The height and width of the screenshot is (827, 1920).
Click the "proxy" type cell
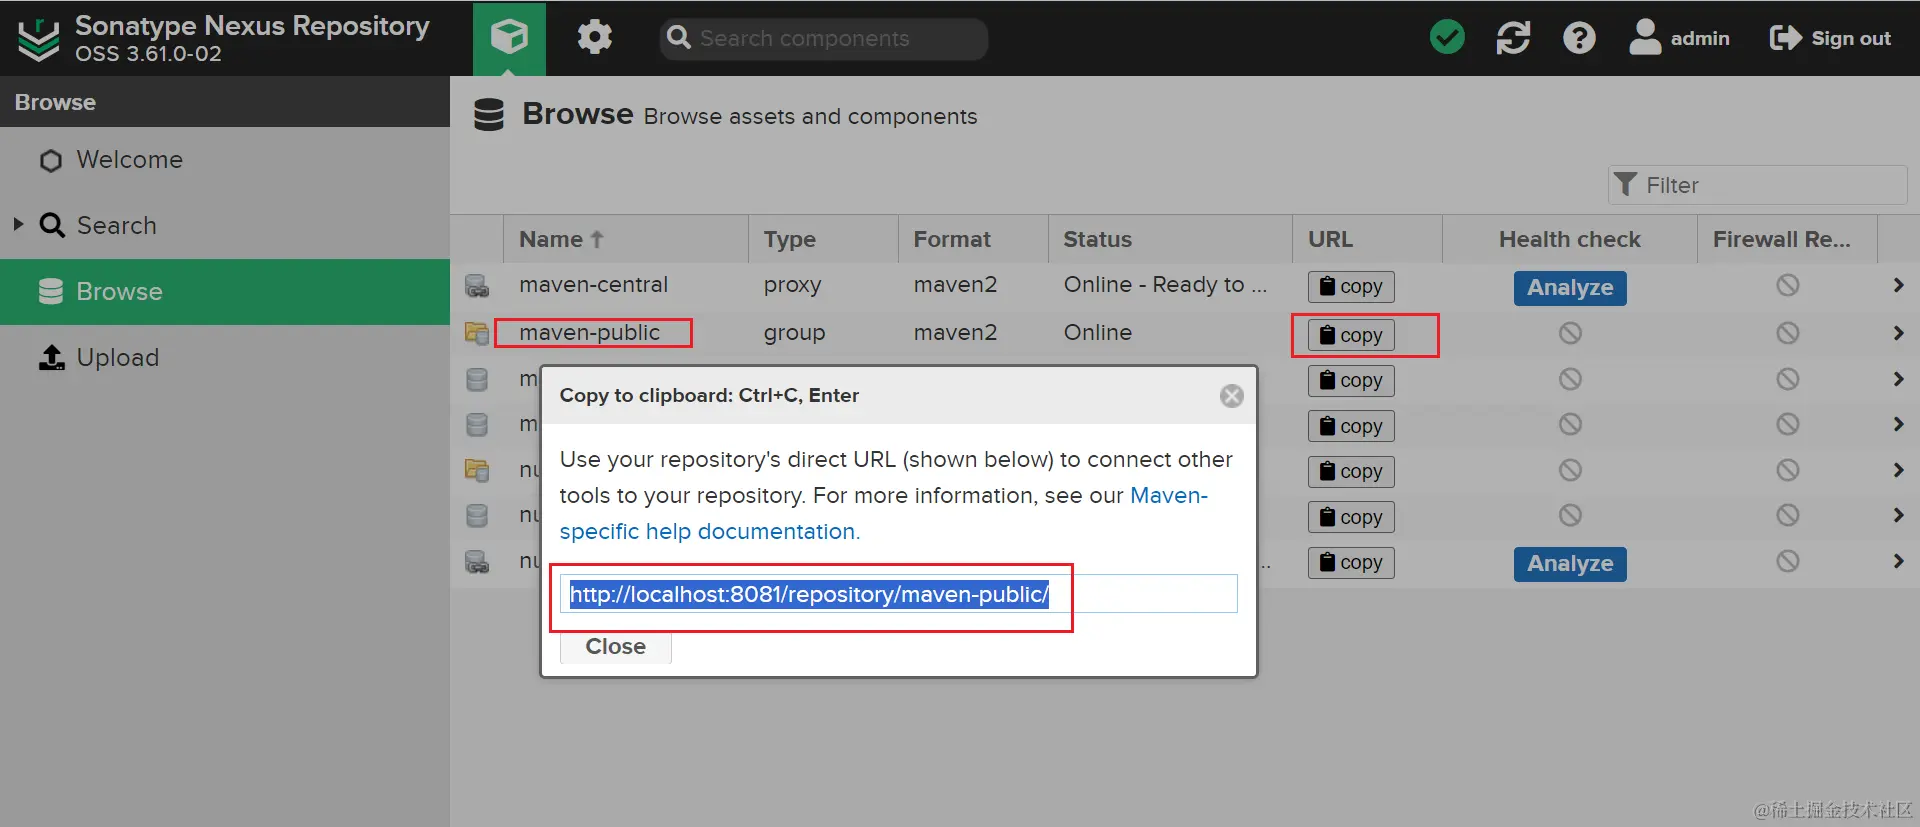click(792, 285)
